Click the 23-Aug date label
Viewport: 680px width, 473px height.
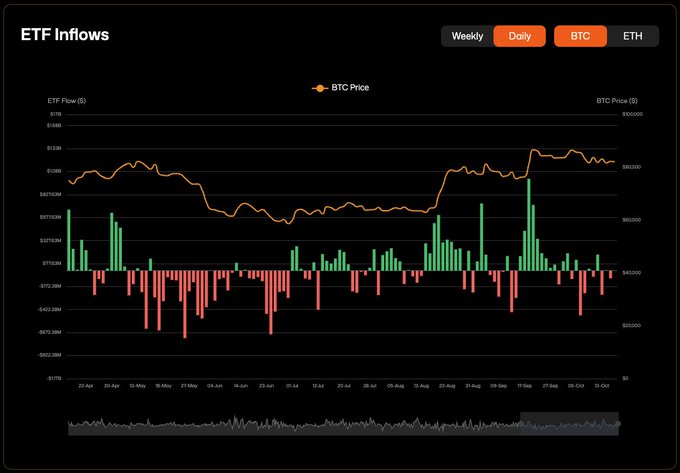click(447, 386)
